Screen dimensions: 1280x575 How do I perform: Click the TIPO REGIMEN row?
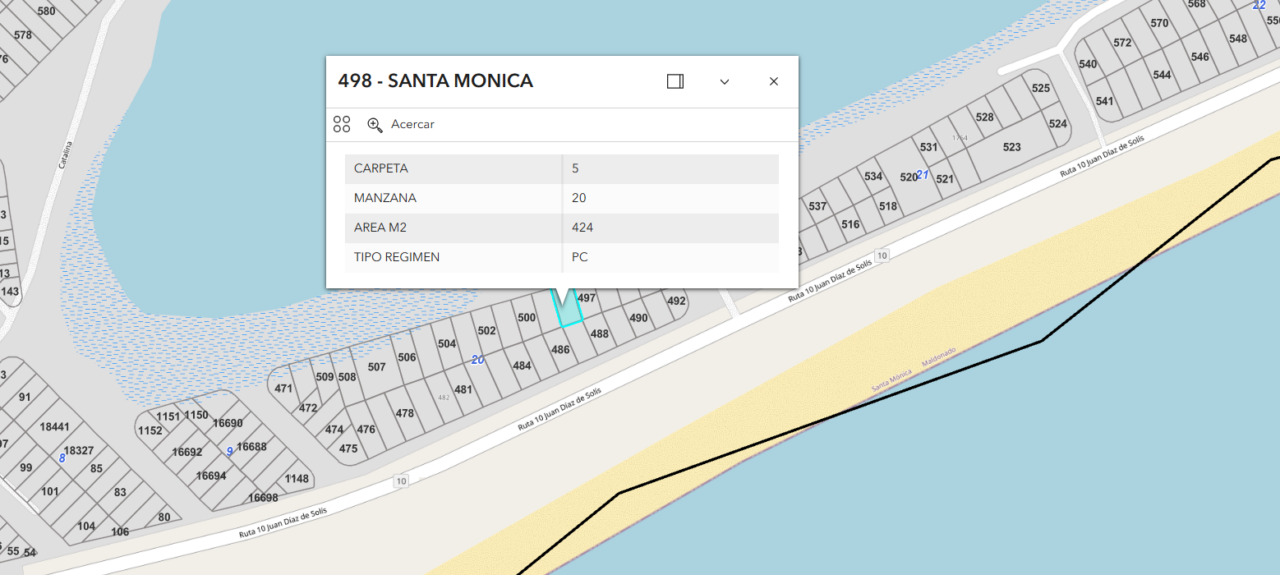pos(561,257)
